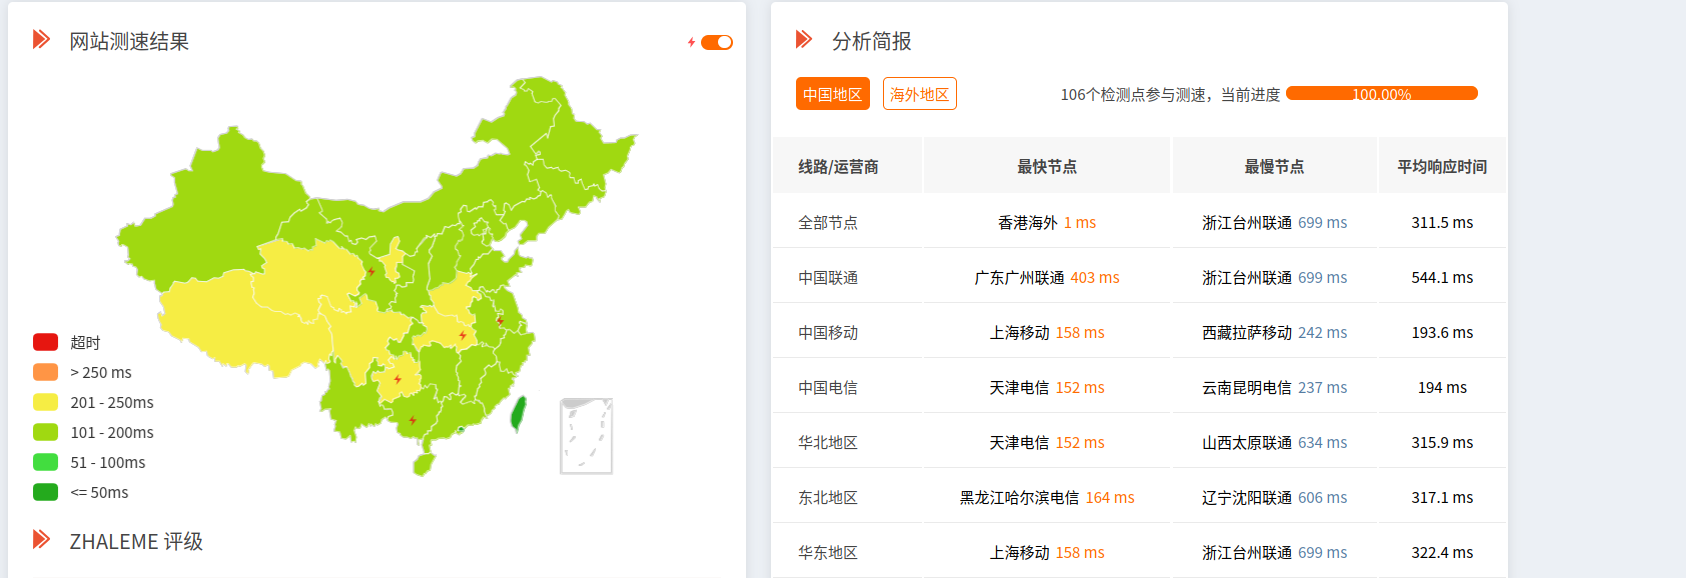The width and height of the screenshot is (1686, 578).
Task: Click 广东广州联通 403 ms cell
Action: [x=1047, y=277]
